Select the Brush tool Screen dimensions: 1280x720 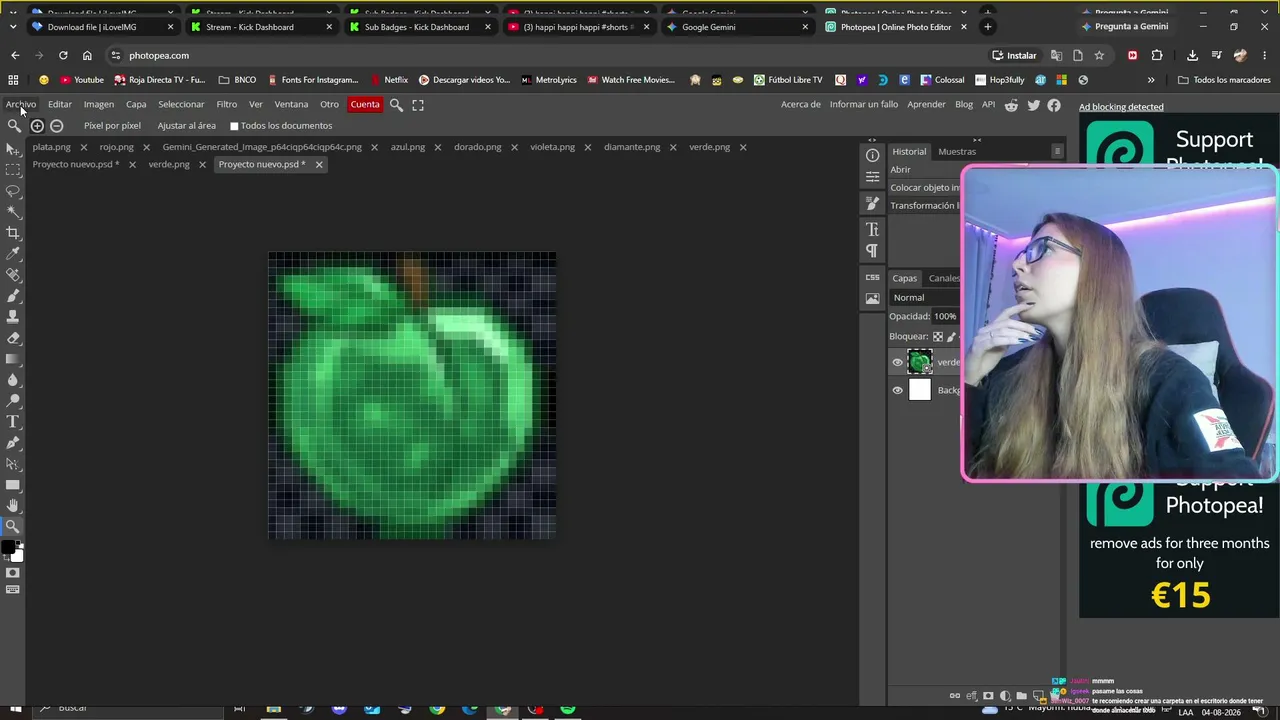13,296
